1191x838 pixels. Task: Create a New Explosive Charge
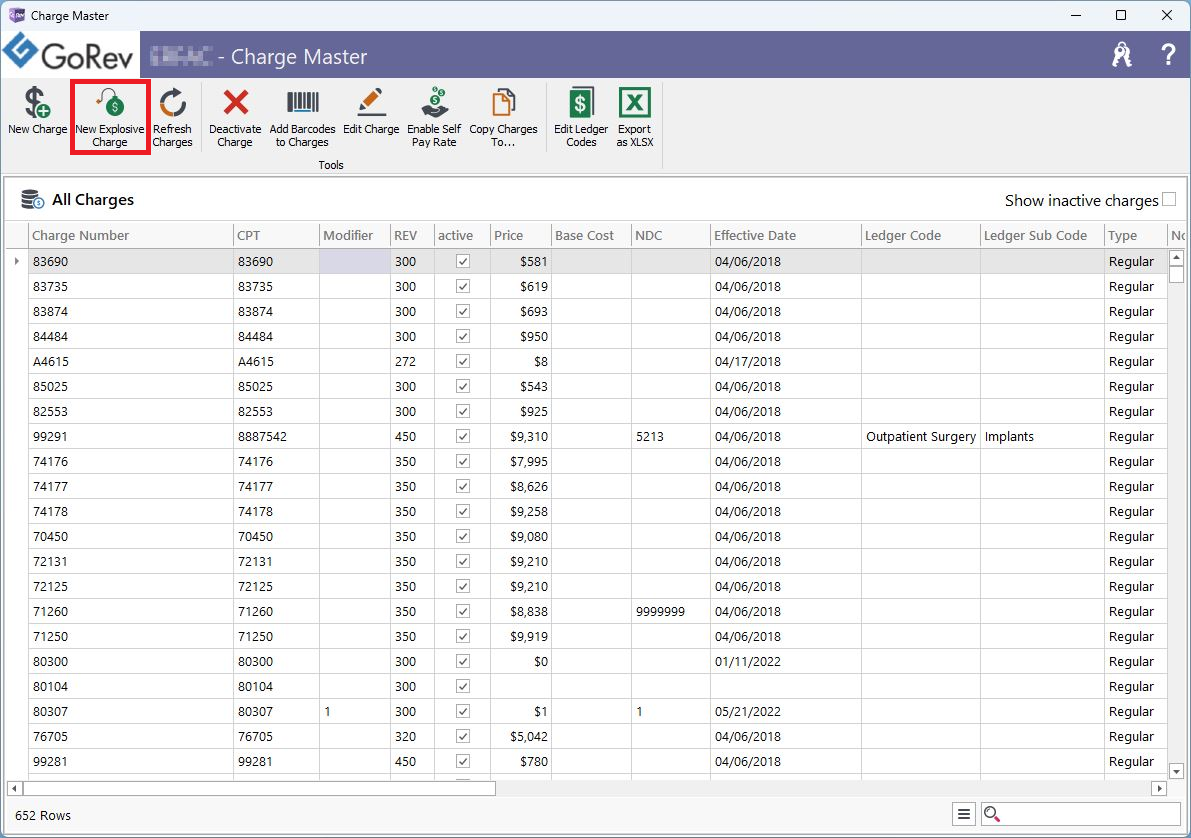(x=110, y=117)
